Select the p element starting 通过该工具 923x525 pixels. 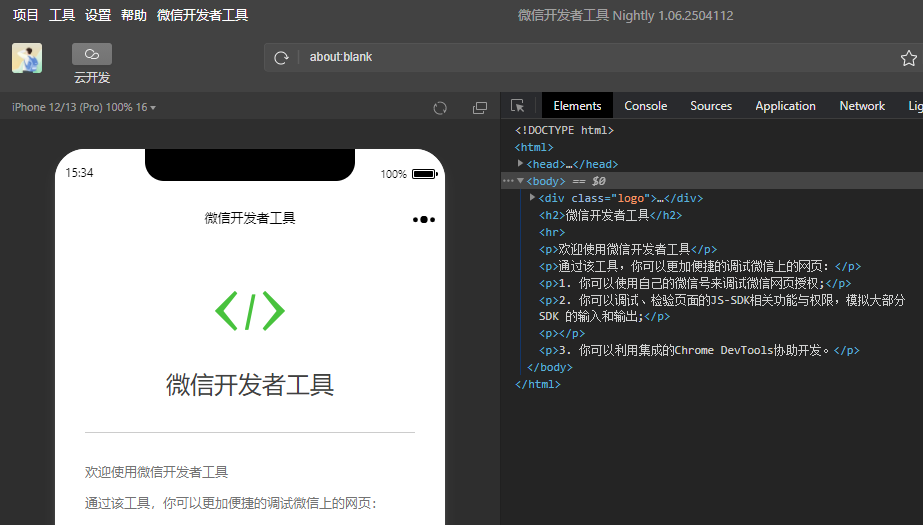[x=700, y=267]
